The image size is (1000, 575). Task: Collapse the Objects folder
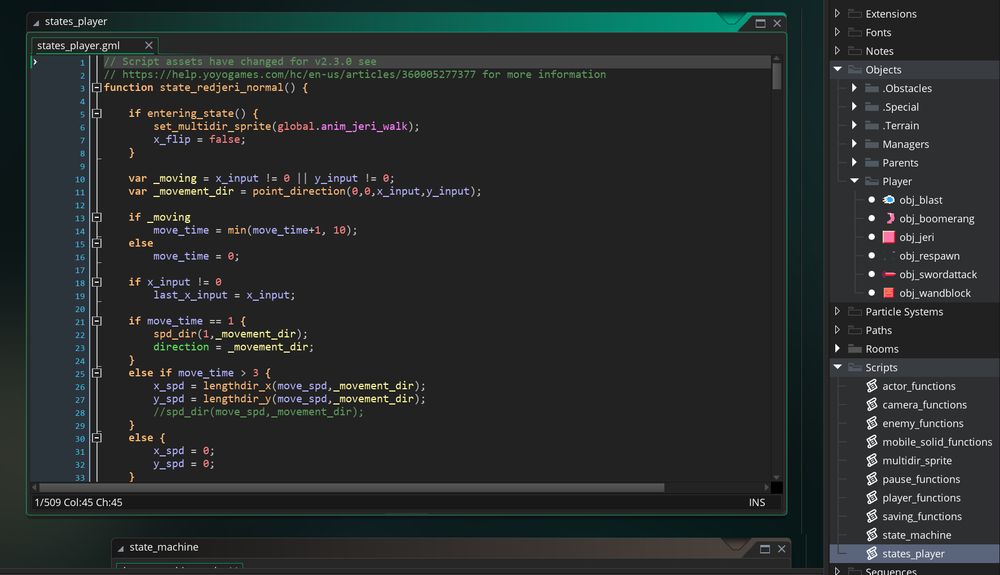(x=837, y=69)
